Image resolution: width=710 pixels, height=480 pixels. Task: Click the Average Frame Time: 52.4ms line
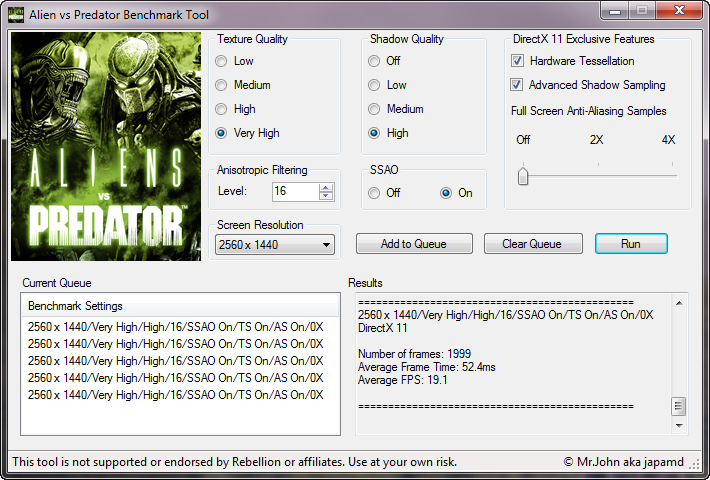pyautogui.click(x=427, y=367)
